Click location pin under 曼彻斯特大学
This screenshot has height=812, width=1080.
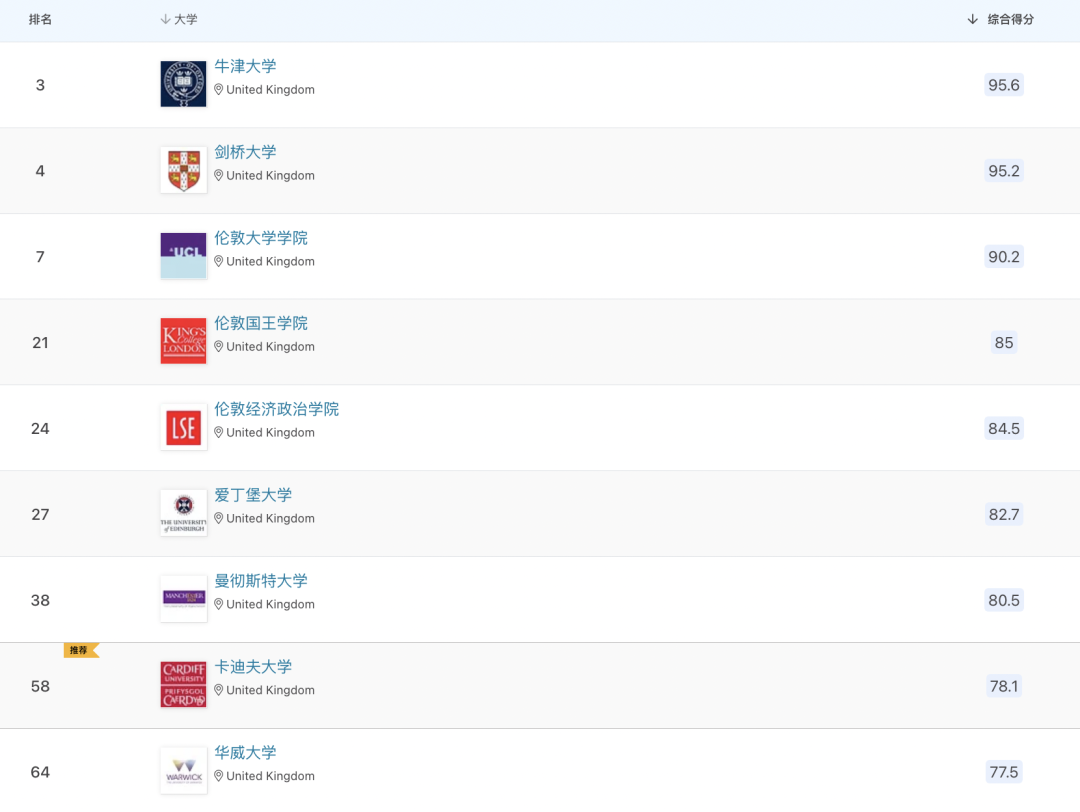click(x=218, y=604)
